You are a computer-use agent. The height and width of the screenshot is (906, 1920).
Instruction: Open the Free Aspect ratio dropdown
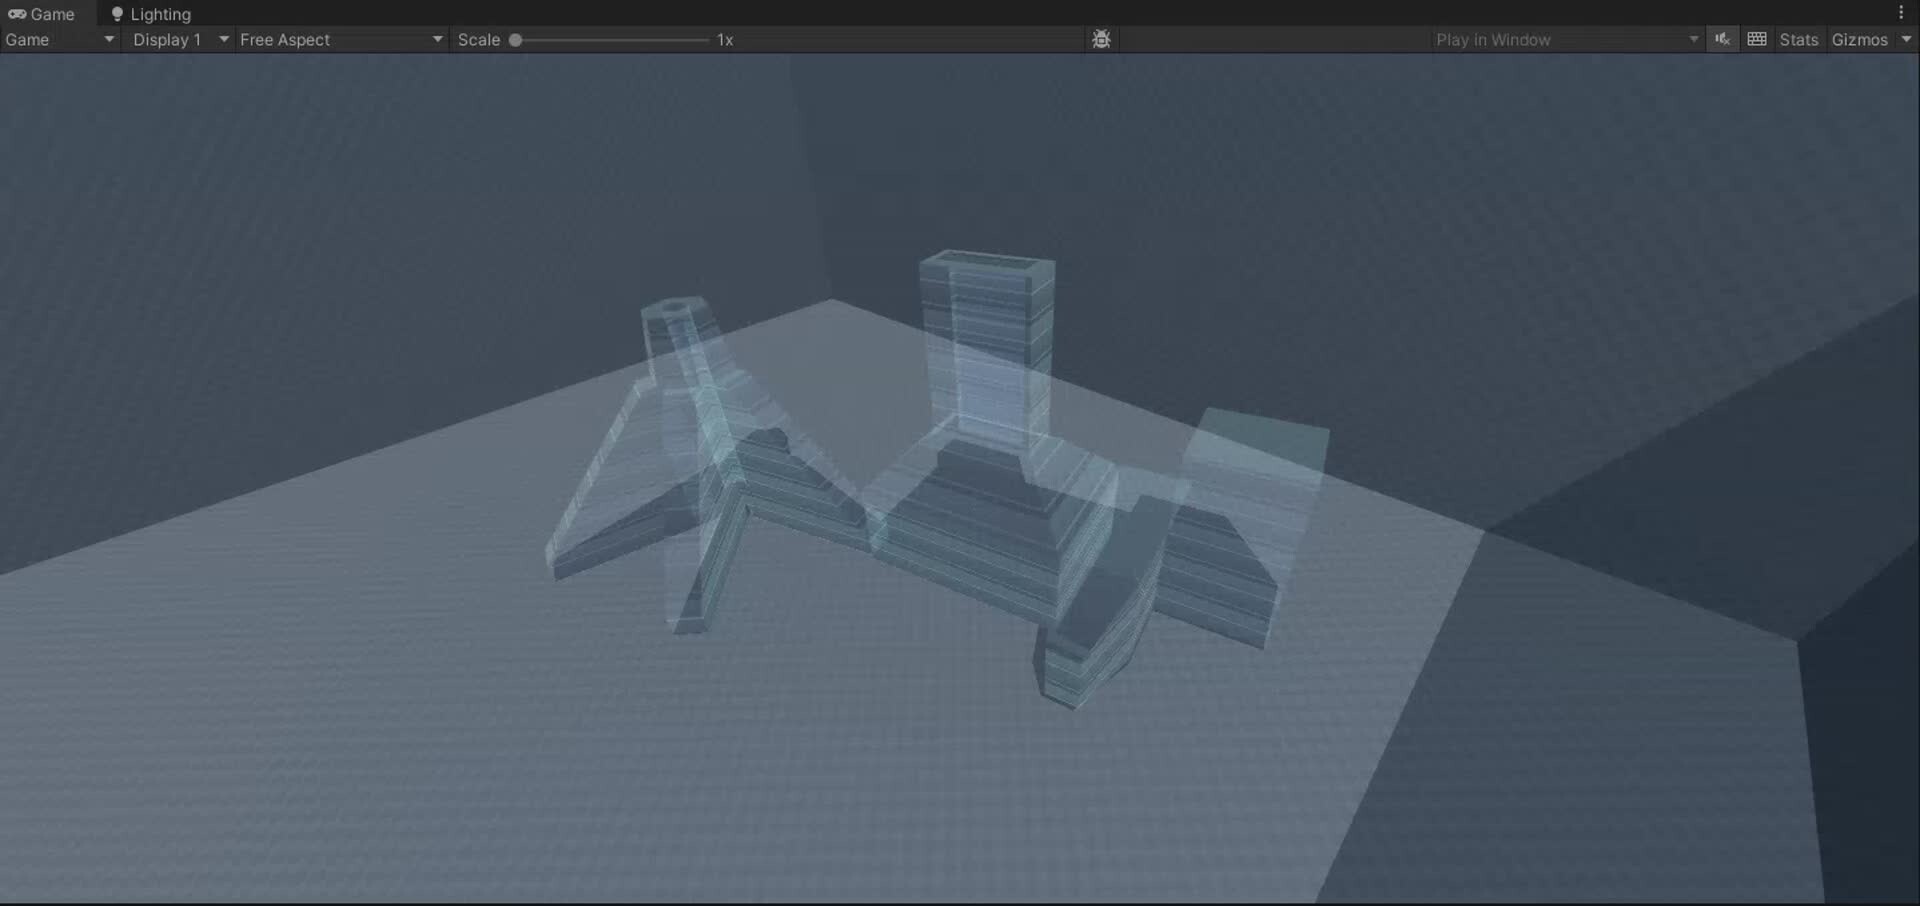(340, 39)
